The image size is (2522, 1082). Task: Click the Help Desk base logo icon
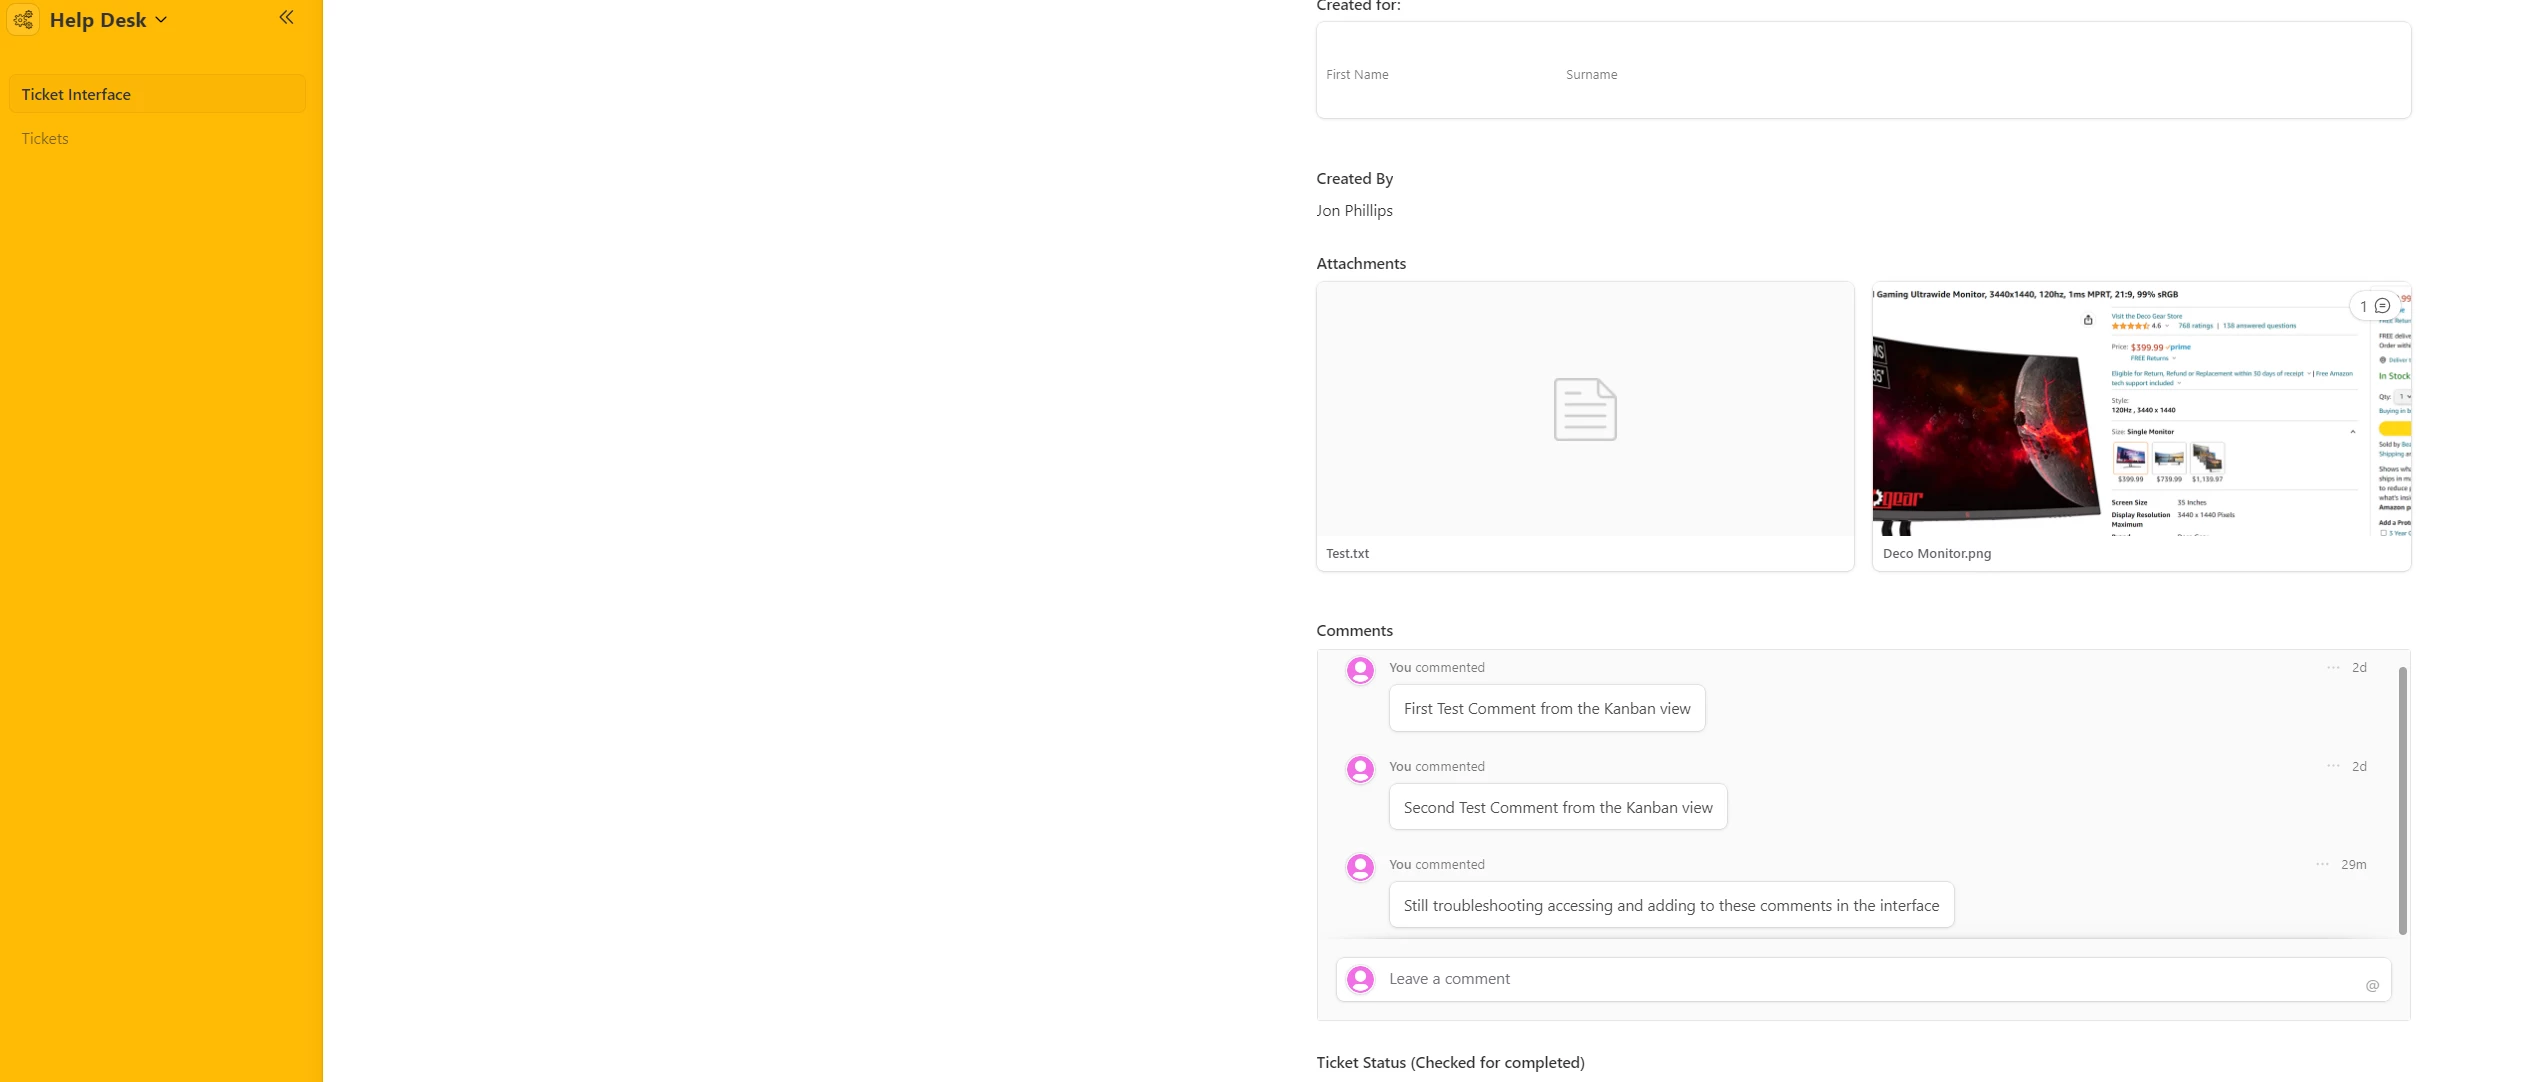pos(24,20)
